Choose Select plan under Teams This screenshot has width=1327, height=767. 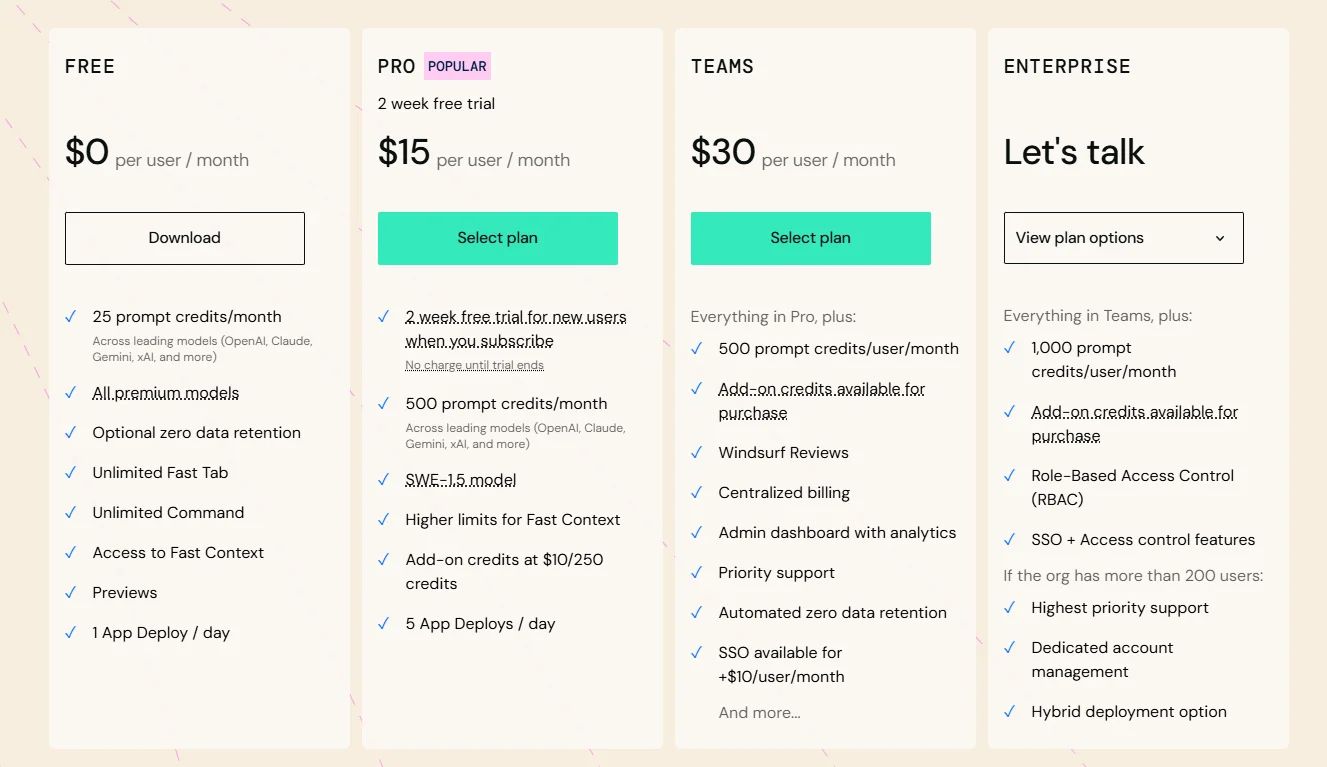[811, 238]
